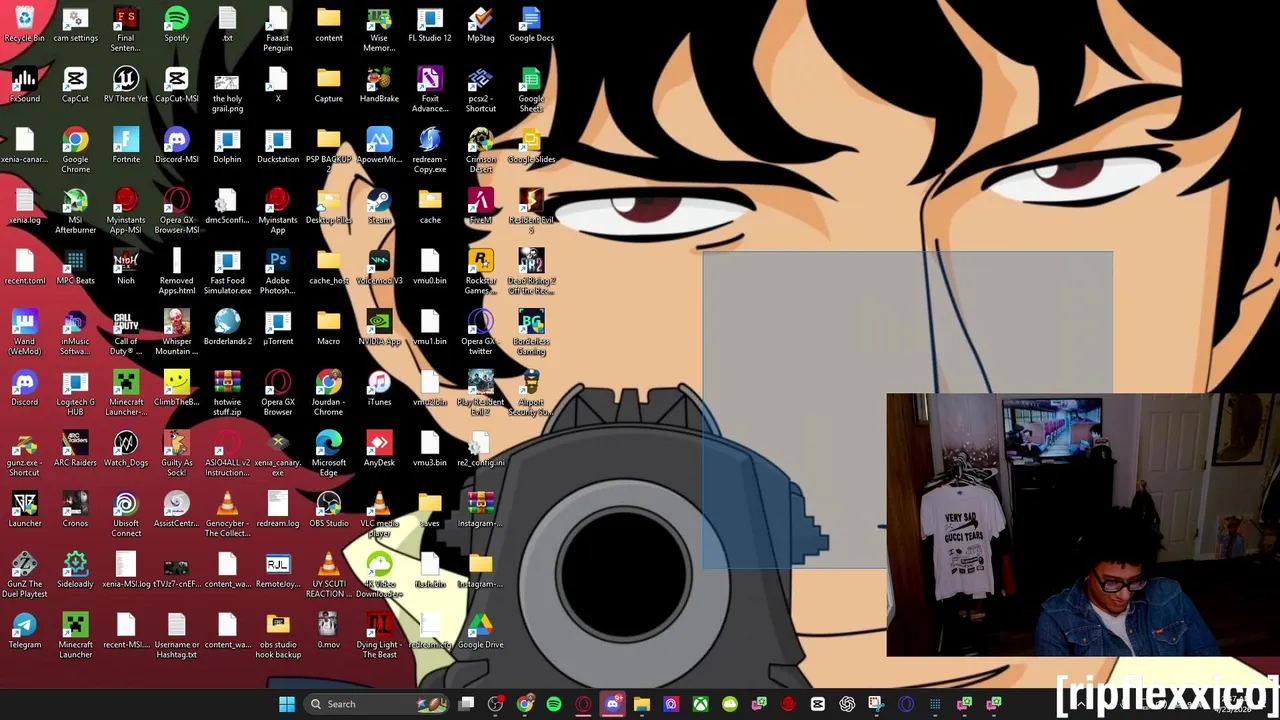Open the Dying Light The Beast shortcut
Image resolution: width=1280 pixels, height=720 pixels.
tap(379, 636)
